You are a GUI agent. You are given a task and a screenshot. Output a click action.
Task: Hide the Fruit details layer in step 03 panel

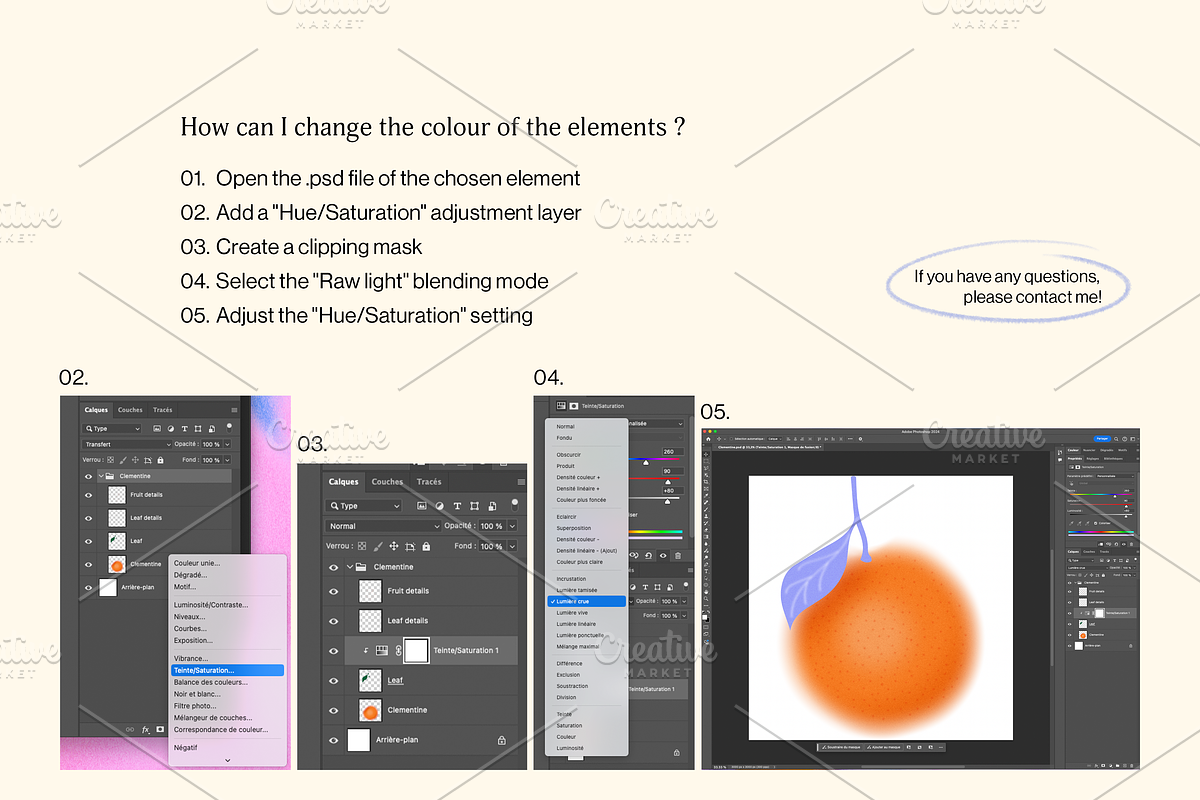point(334,592)
